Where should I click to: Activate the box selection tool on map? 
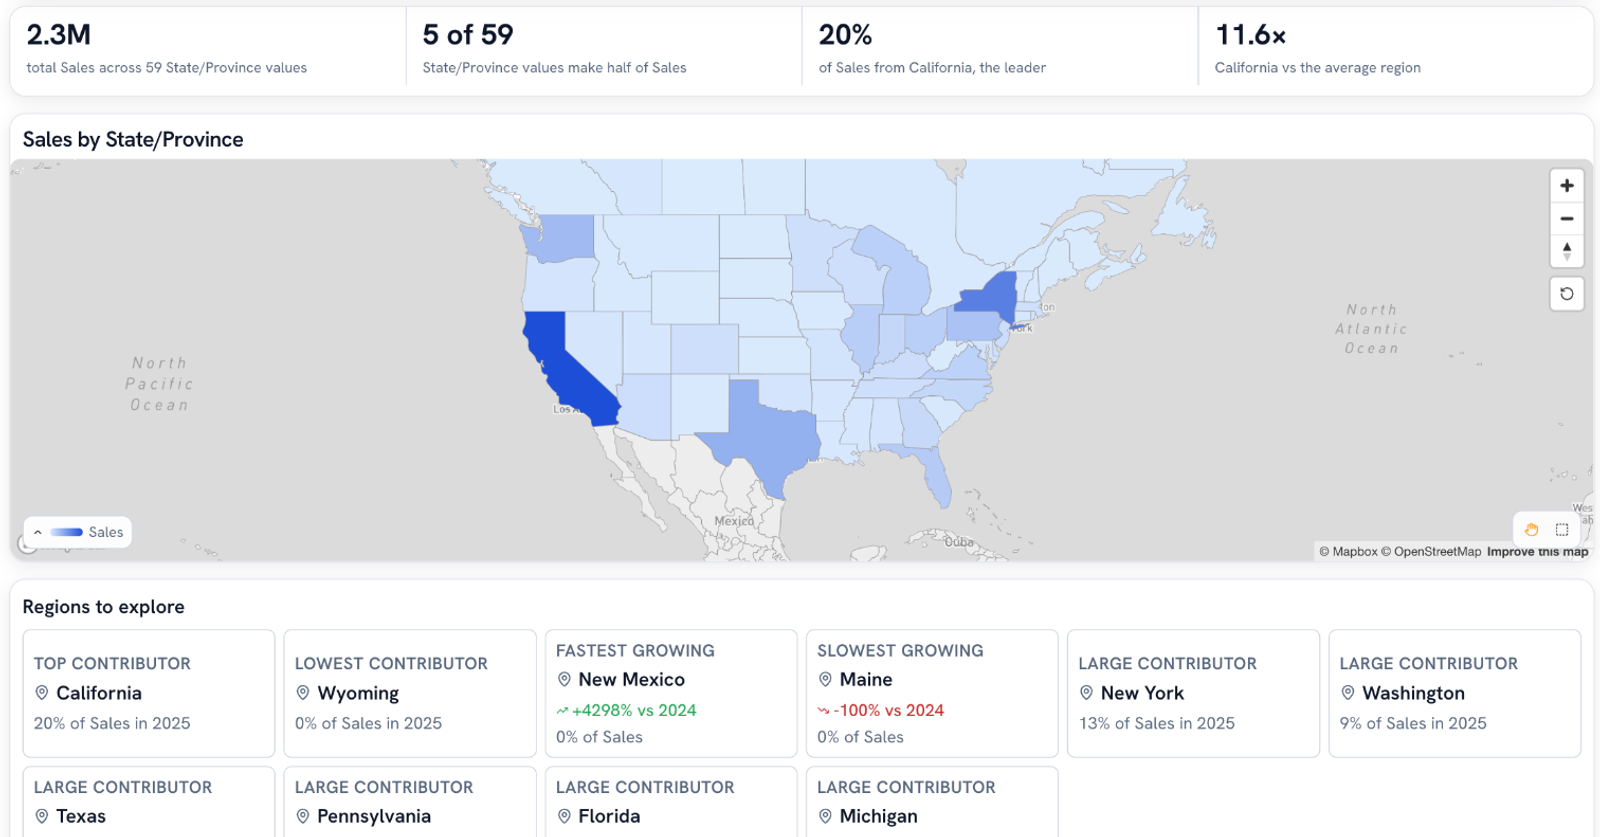click(x=1562, y=530)
